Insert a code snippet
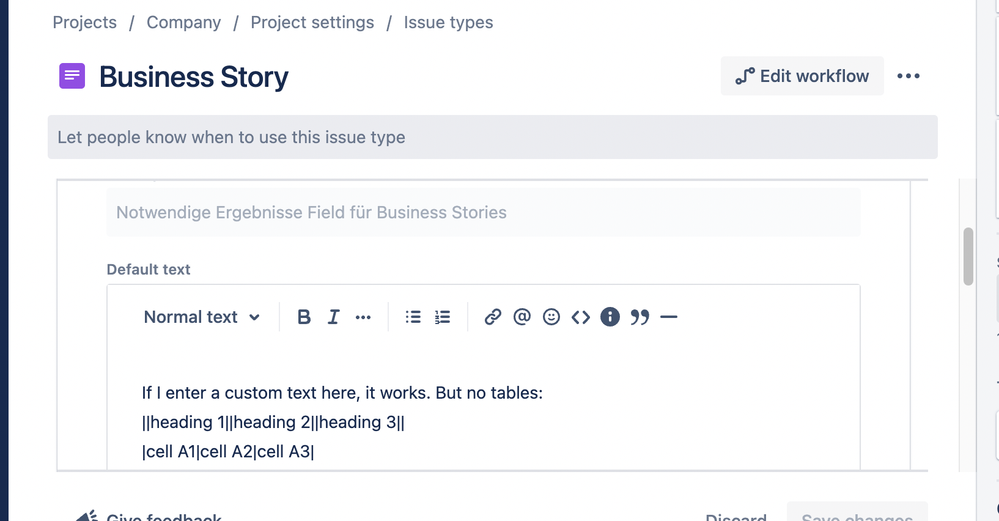Image resolution: width=999 pixels, height=521 pixels. click(580, 317)
